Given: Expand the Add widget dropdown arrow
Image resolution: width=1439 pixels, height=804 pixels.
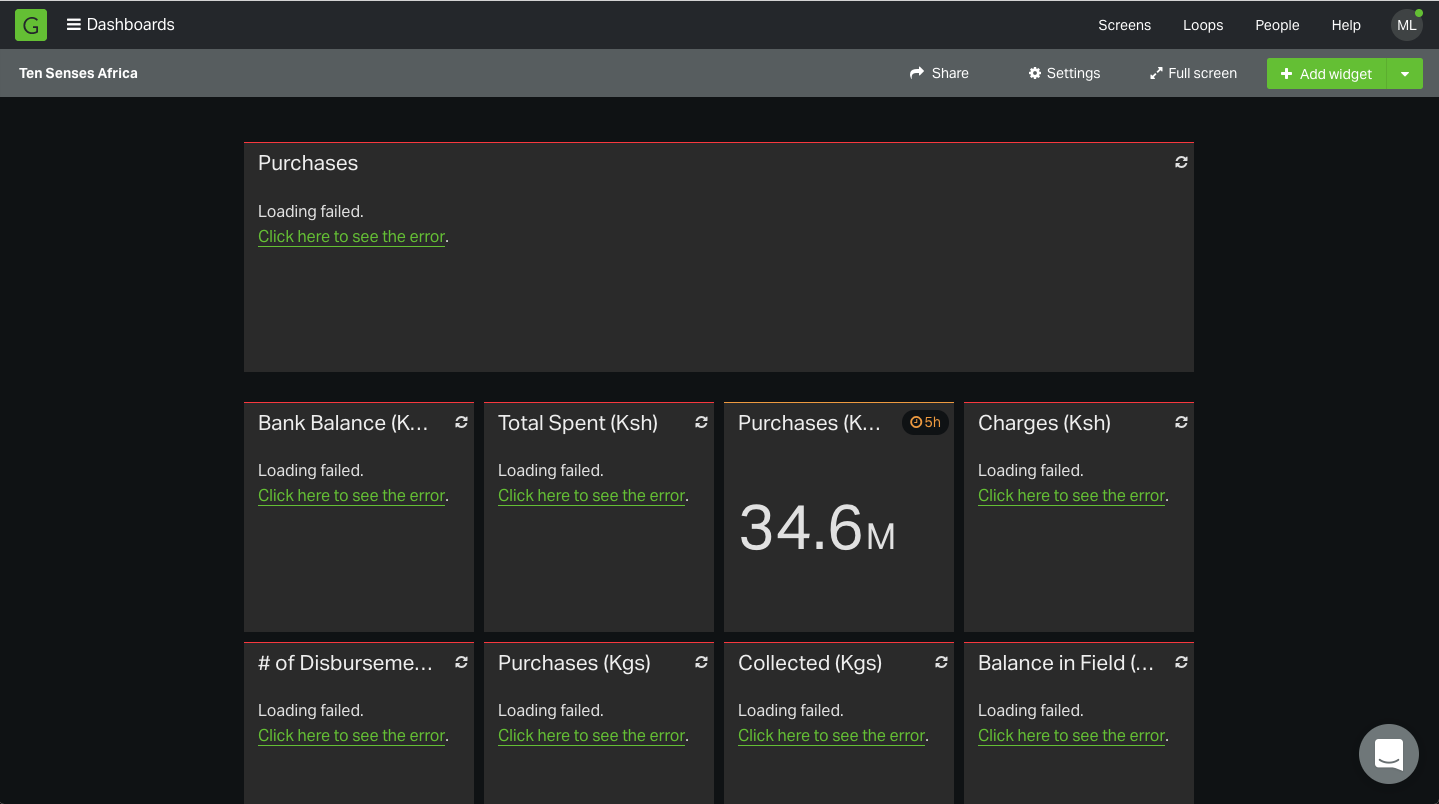Looking at the screenshot, I should point(1405,74).
